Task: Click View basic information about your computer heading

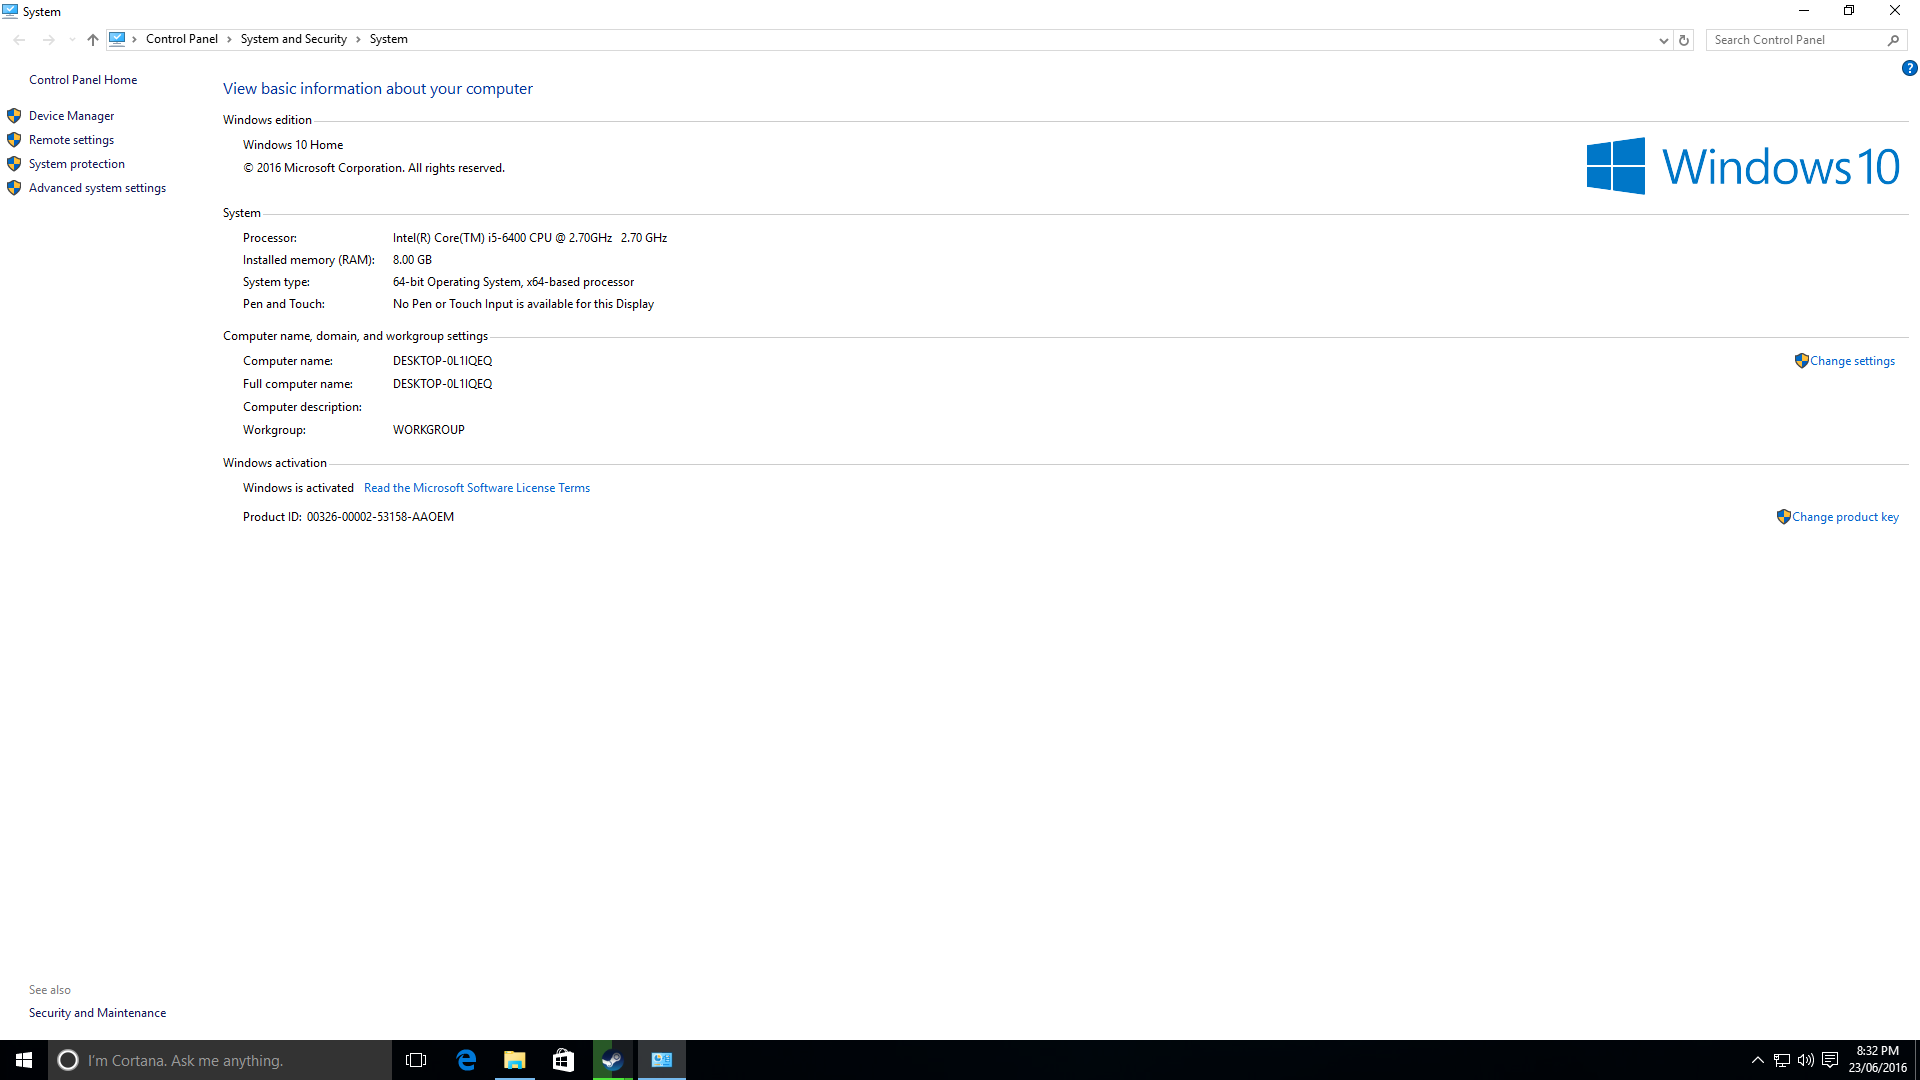Action: pyautogui.click(x=378, y=89)
